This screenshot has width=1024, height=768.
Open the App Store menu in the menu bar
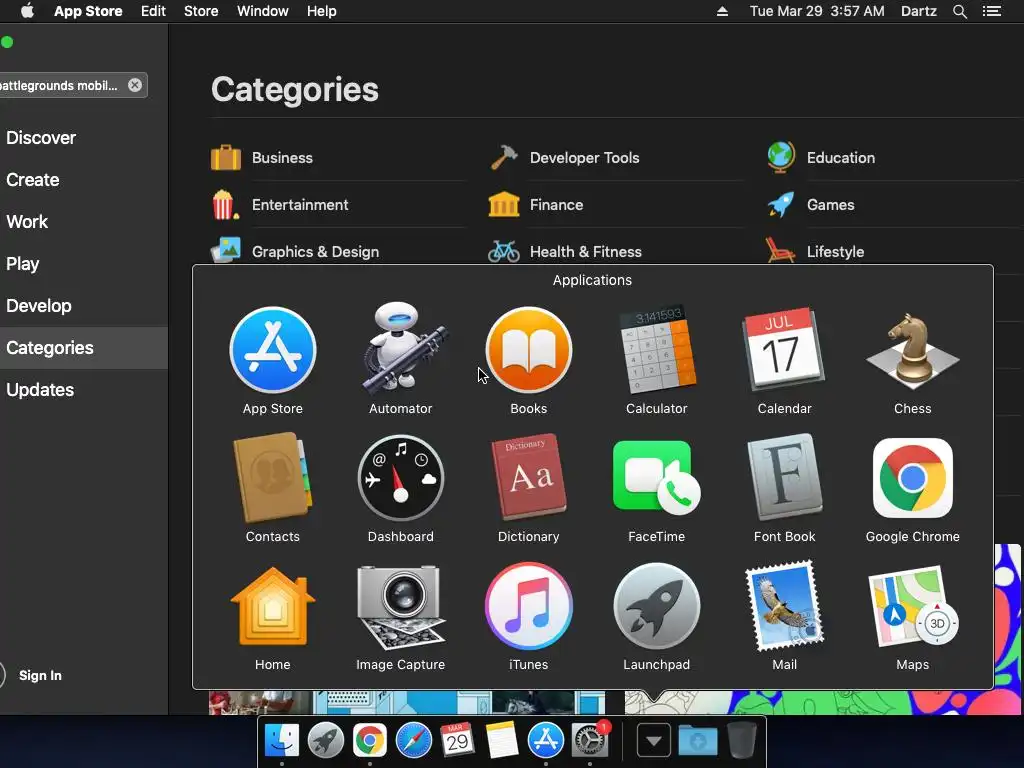click(88, 11)
